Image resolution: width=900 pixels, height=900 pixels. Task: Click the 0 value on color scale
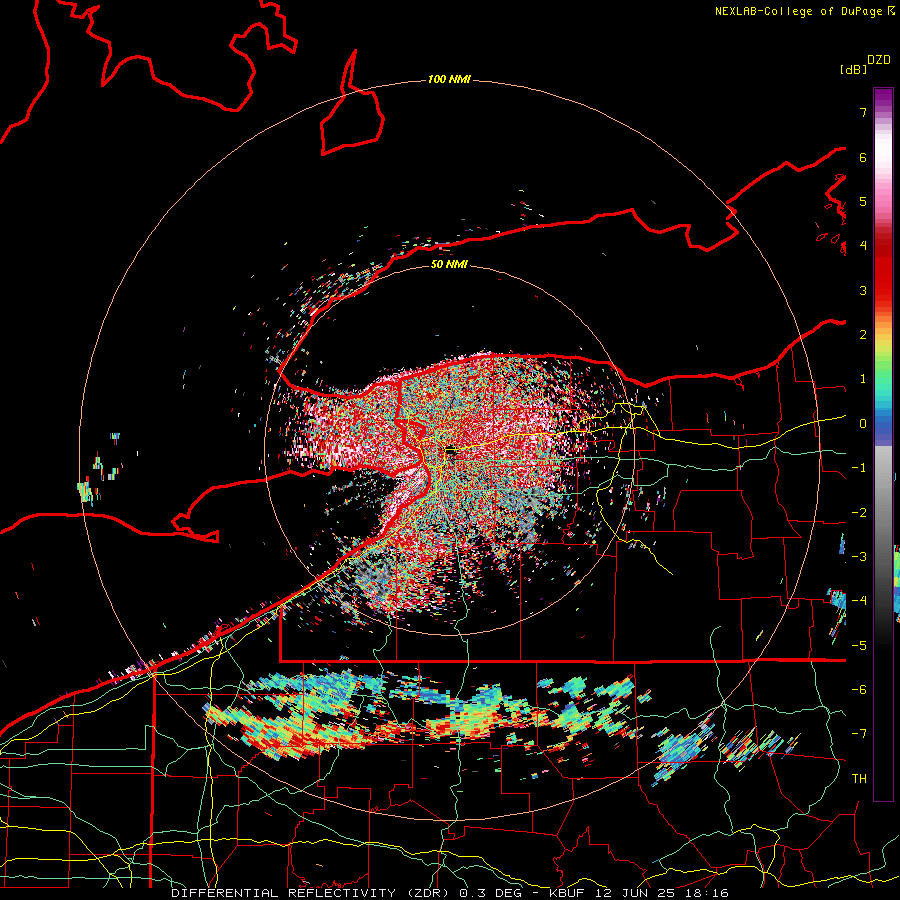click(x=863, y=424)
